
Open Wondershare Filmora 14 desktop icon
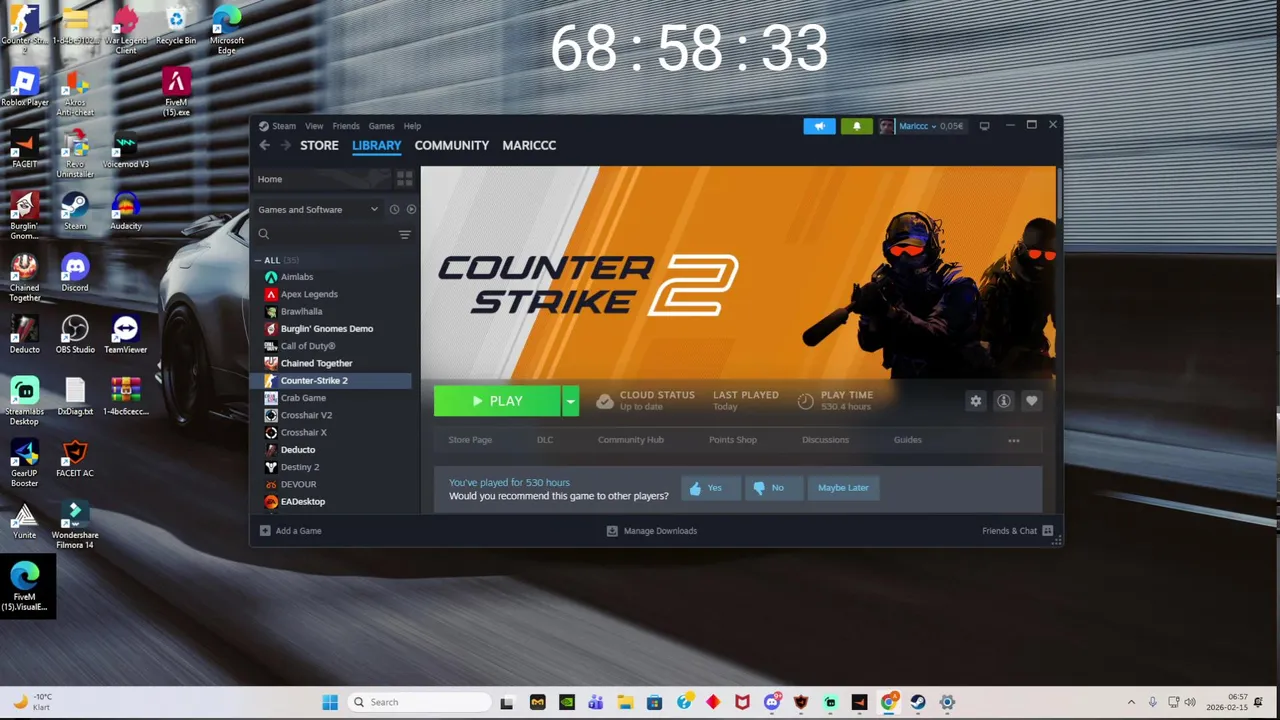75,526
